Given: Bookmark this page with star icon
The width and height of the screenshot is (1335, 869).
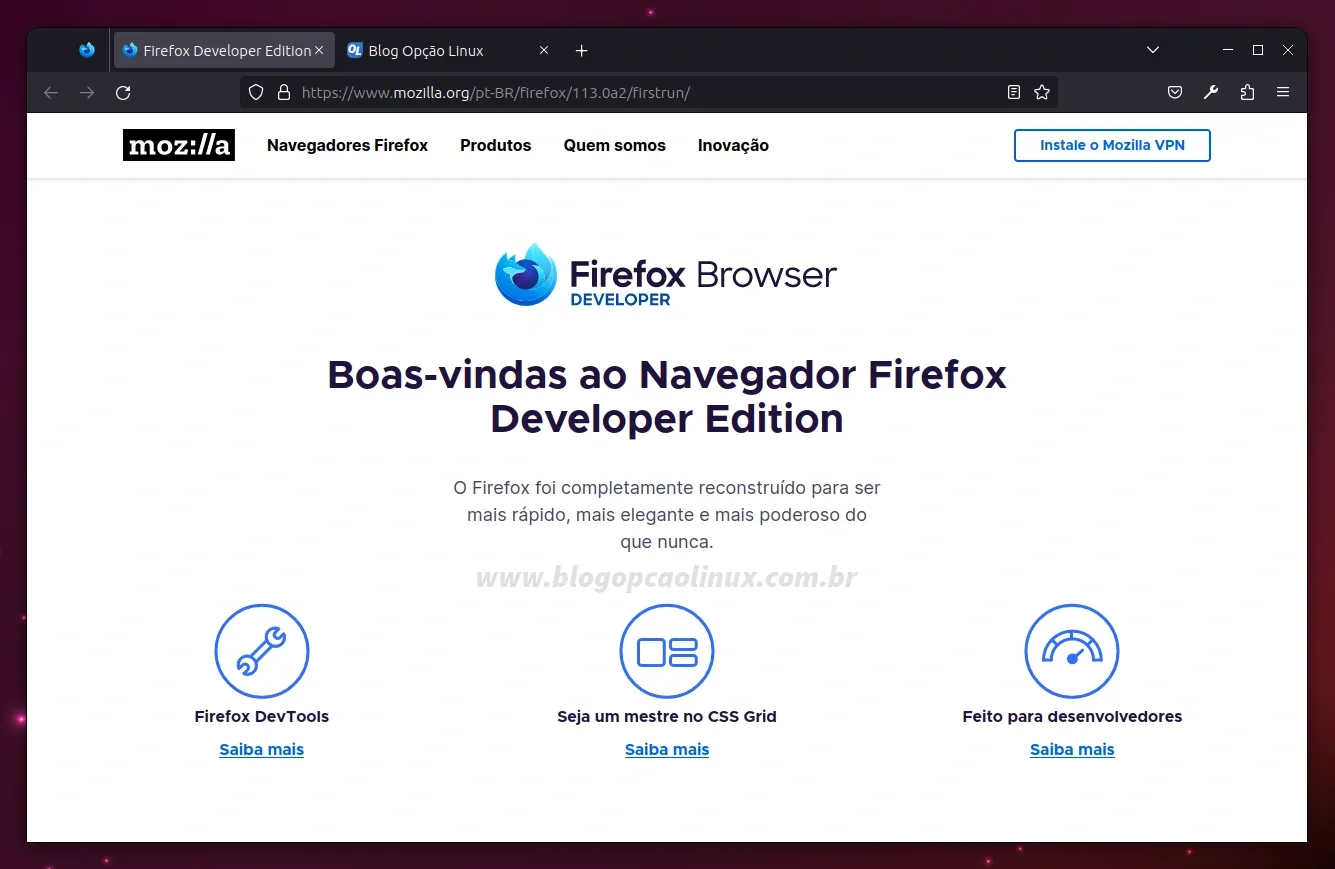Looking at the screenshot, I should [x=1042, y=92].
